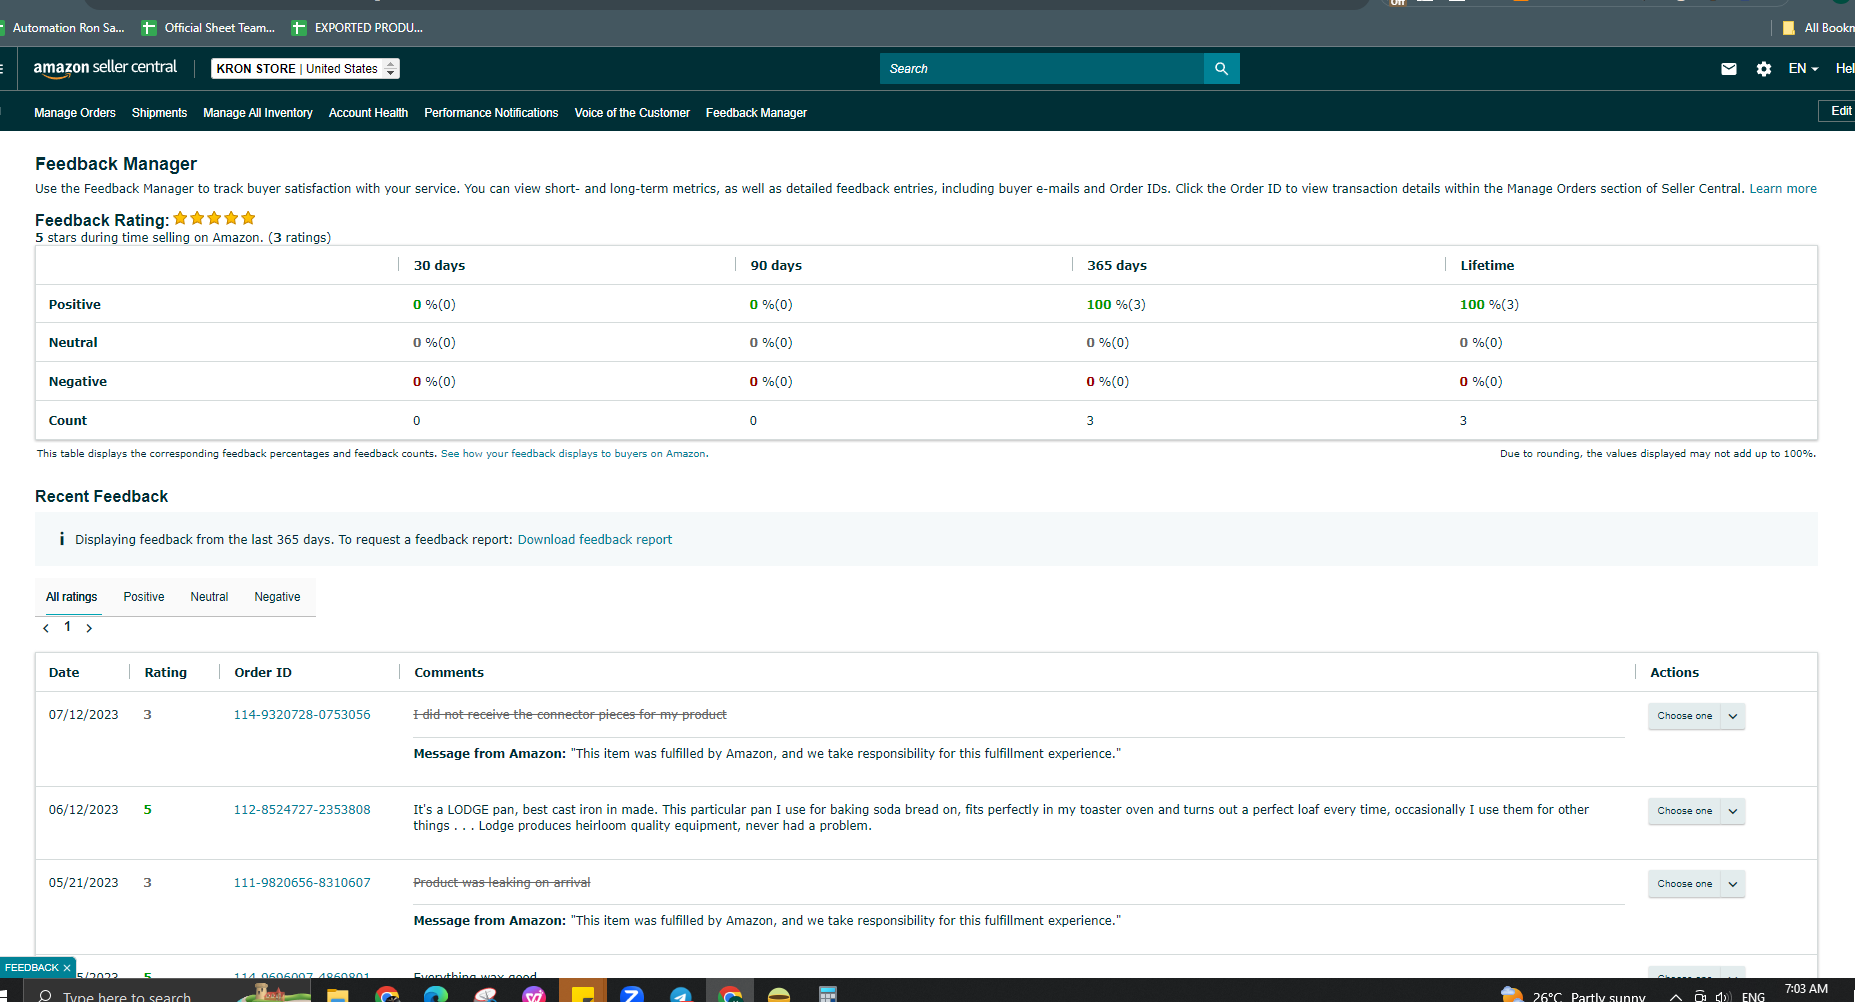1855x1002 pixels.
Task: Go to Account Health
Action: 368,113
